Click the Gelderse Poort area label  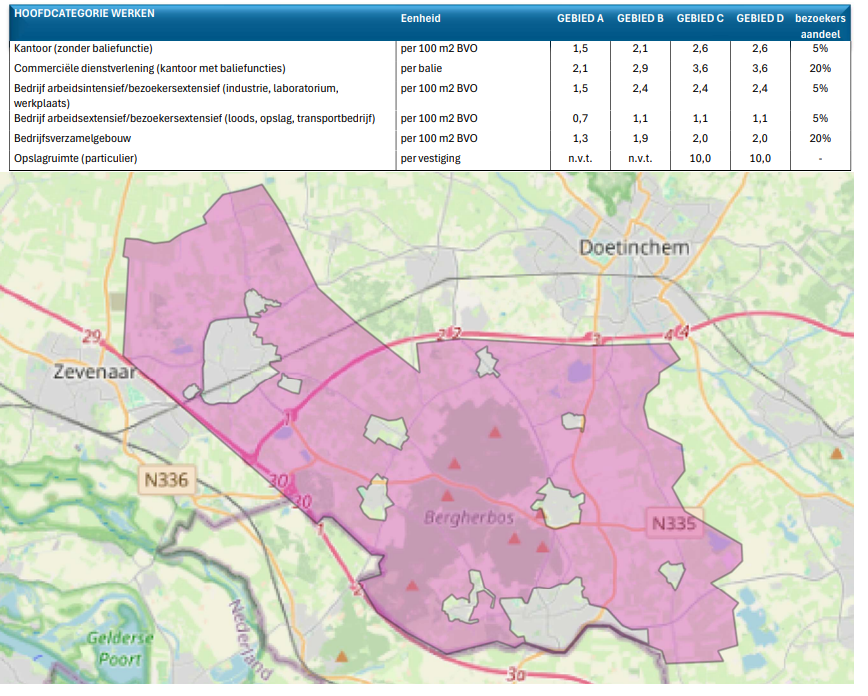[120, 648]
